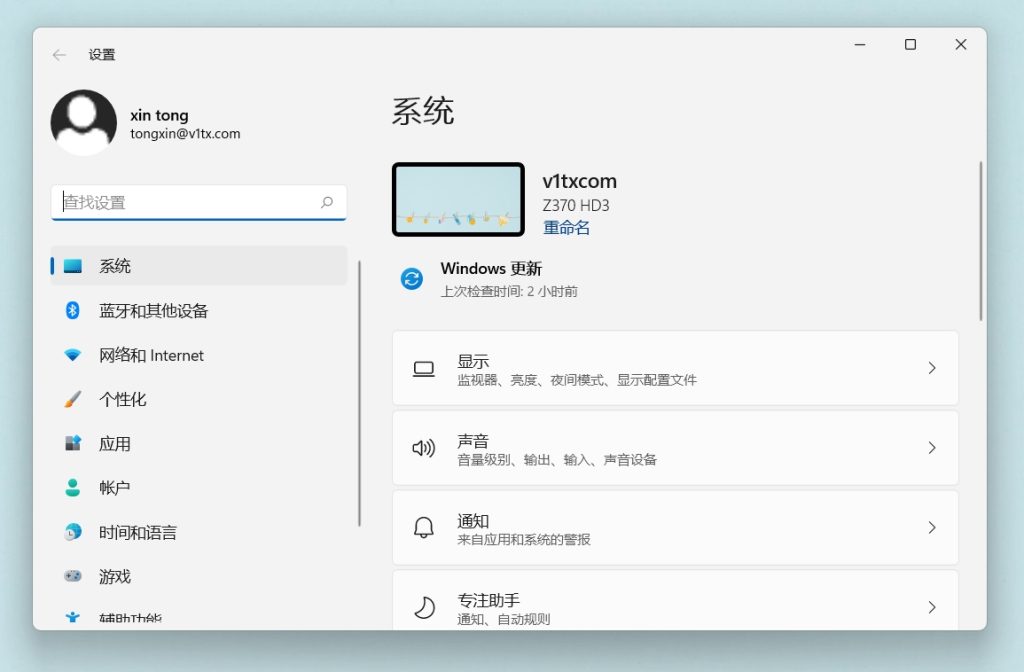The height and width of the screenshot is (672, 1024).
Task: Select 系统 in the sidebar
Action: (199, 266)
